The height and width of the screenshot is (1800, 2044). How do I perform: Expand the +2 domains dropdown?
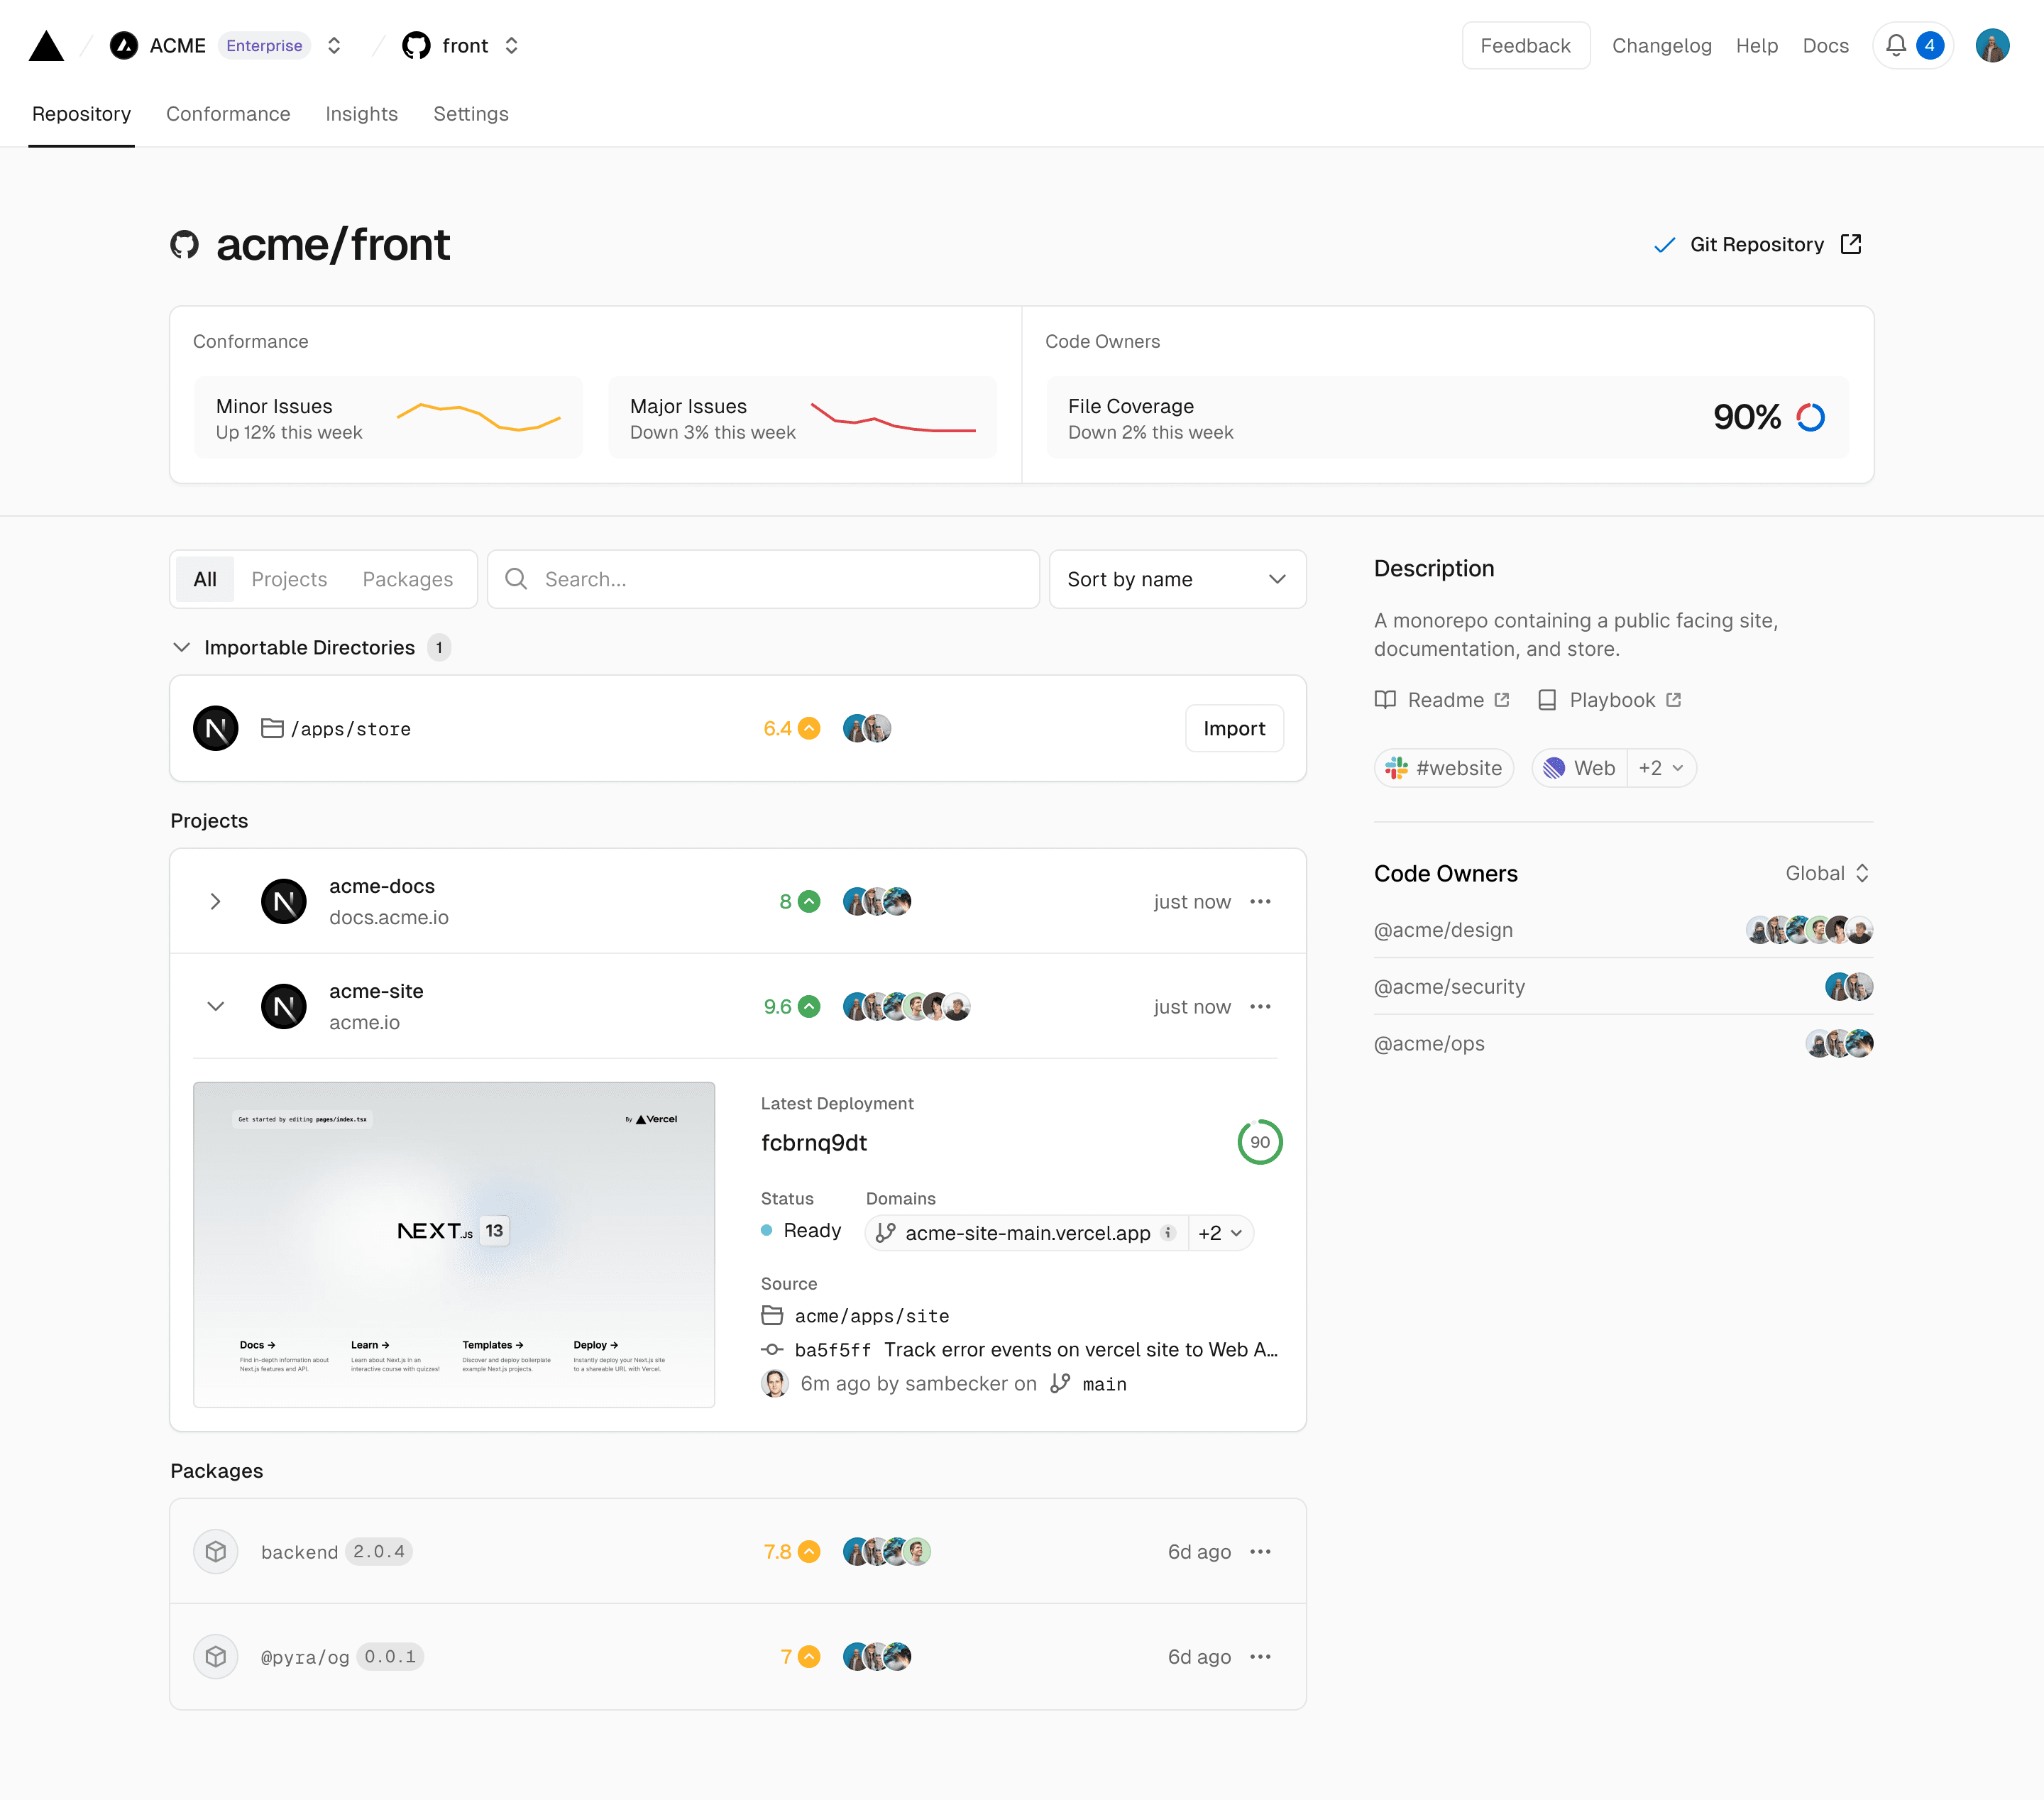point(1216,1232)
